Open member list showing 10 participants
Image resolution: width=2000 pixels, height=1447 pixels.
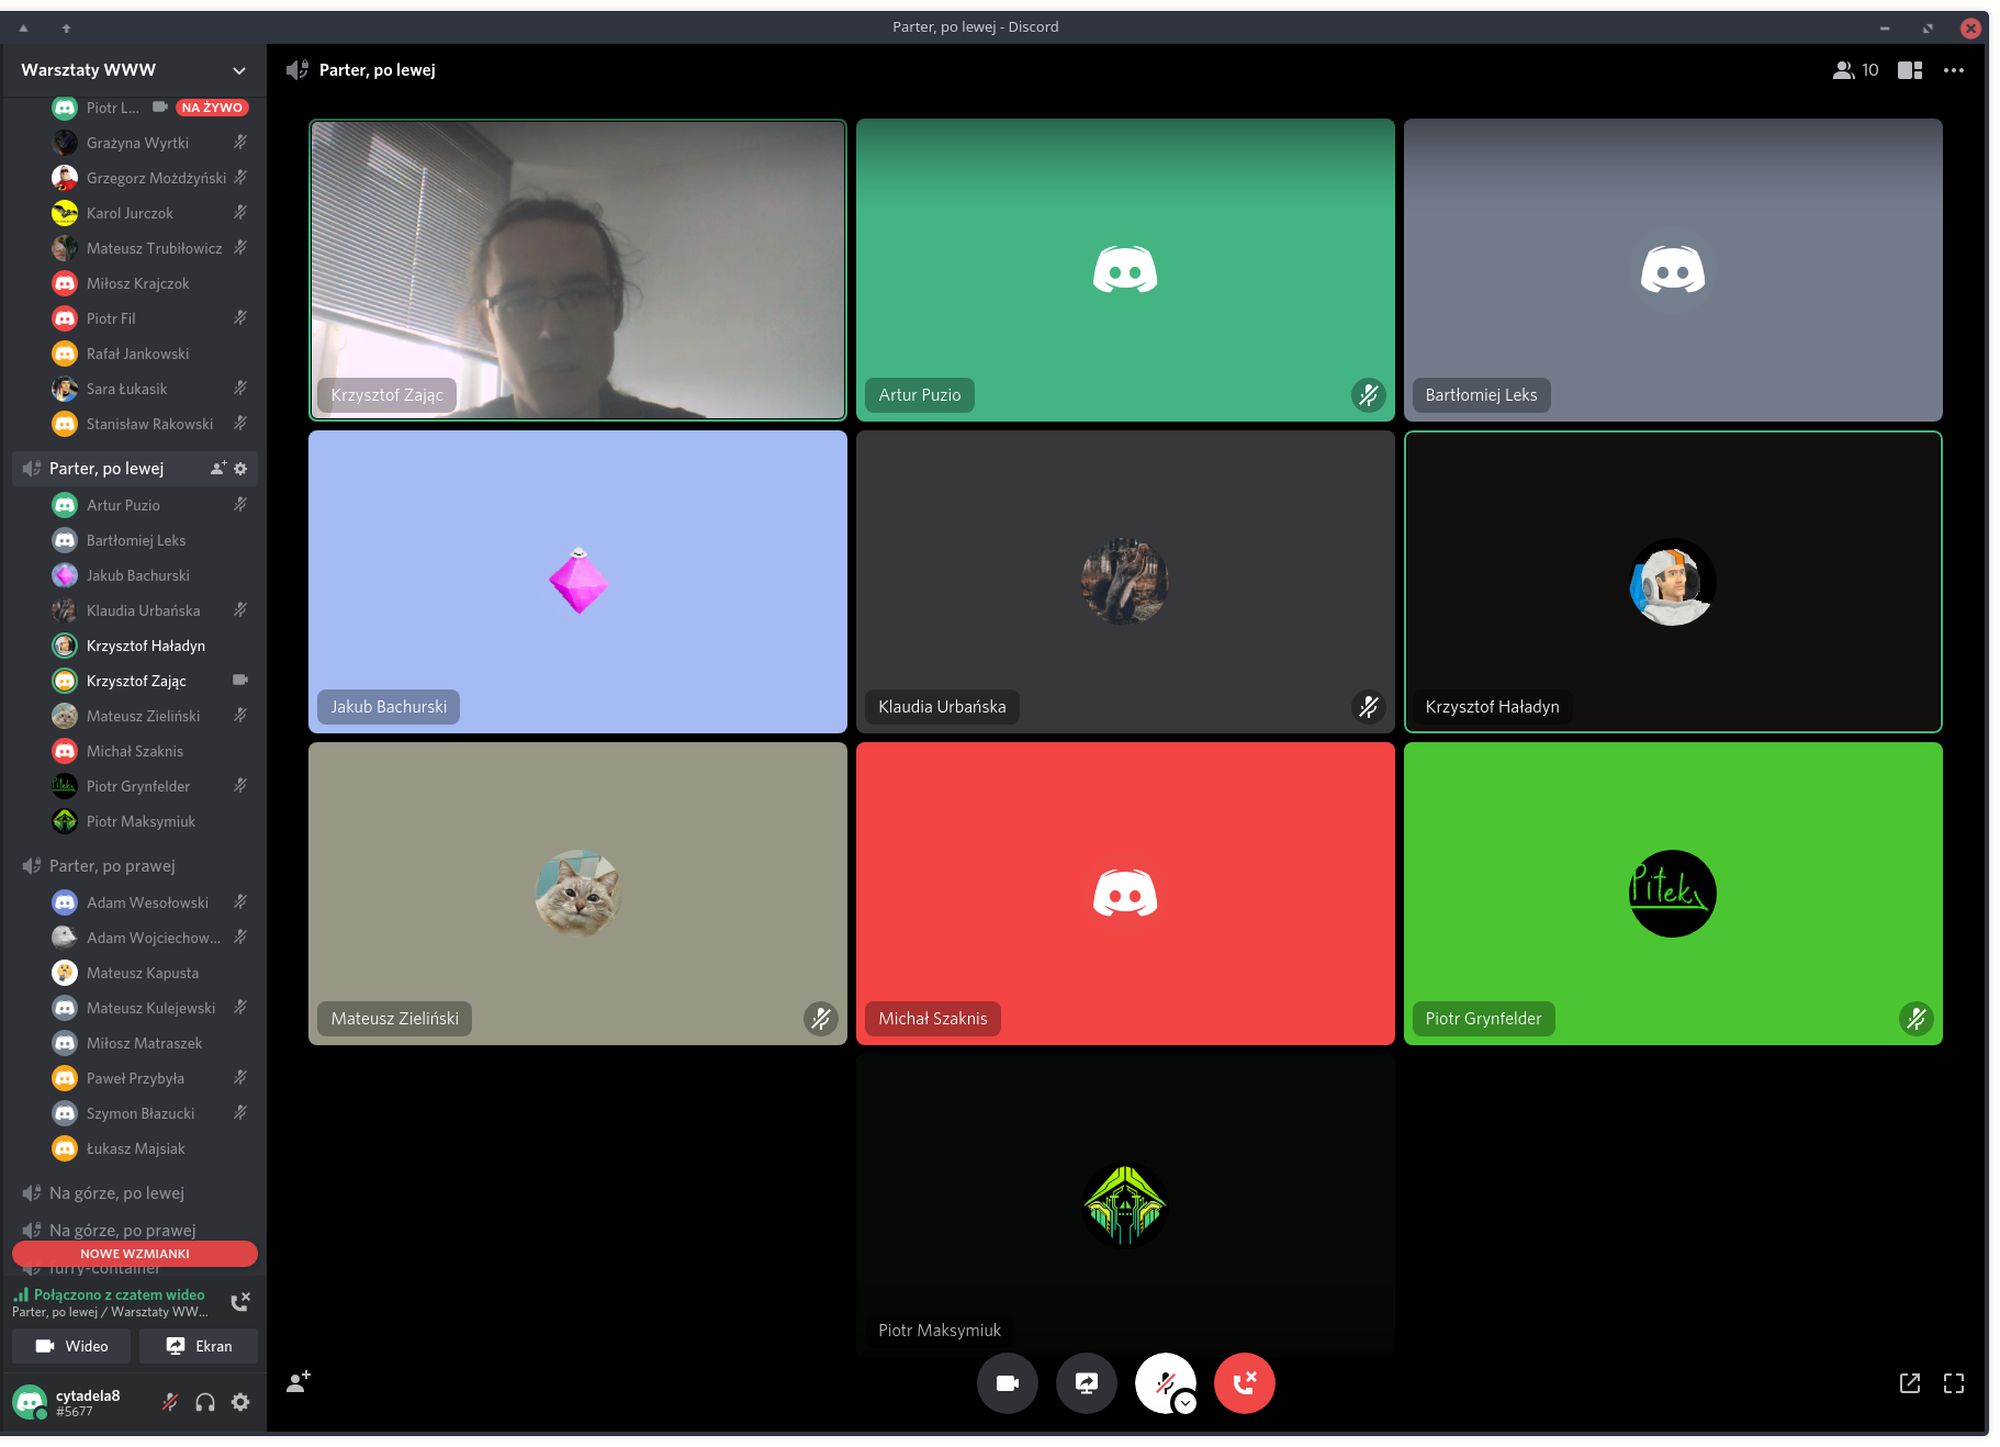pyautogui.click(x=1855, y=70)
